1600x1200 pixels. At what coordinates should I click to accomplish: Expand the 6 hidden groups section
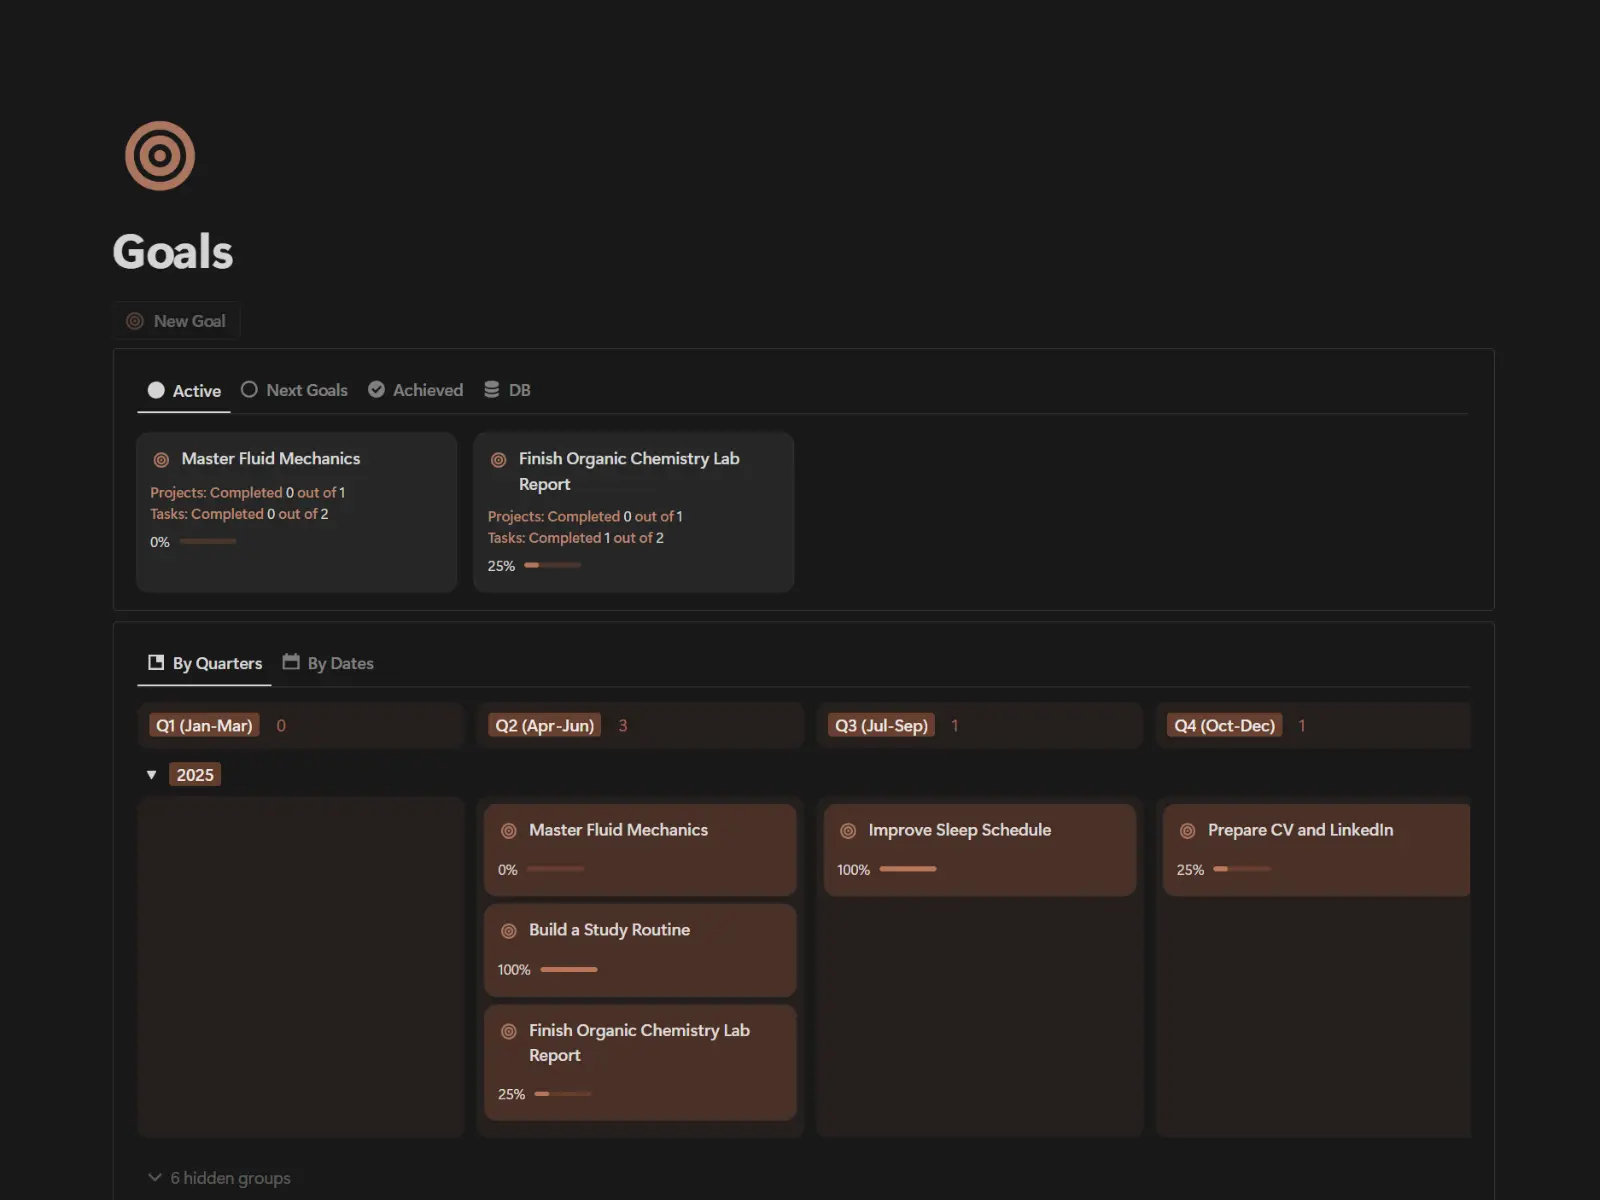tap(220, 1178)
